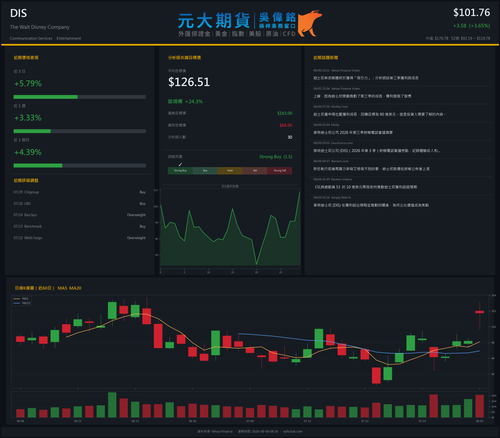Click the +5.79% three-day performance value
Screen dimensions: 500x438
28,83
